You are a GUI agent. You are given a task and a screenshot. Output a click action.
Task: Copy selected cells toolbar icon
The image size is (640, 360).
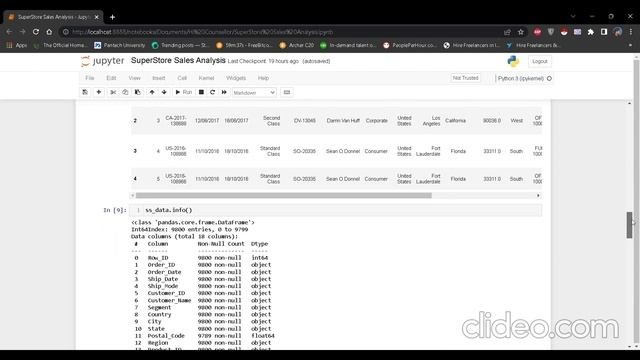tap(125, 92)
